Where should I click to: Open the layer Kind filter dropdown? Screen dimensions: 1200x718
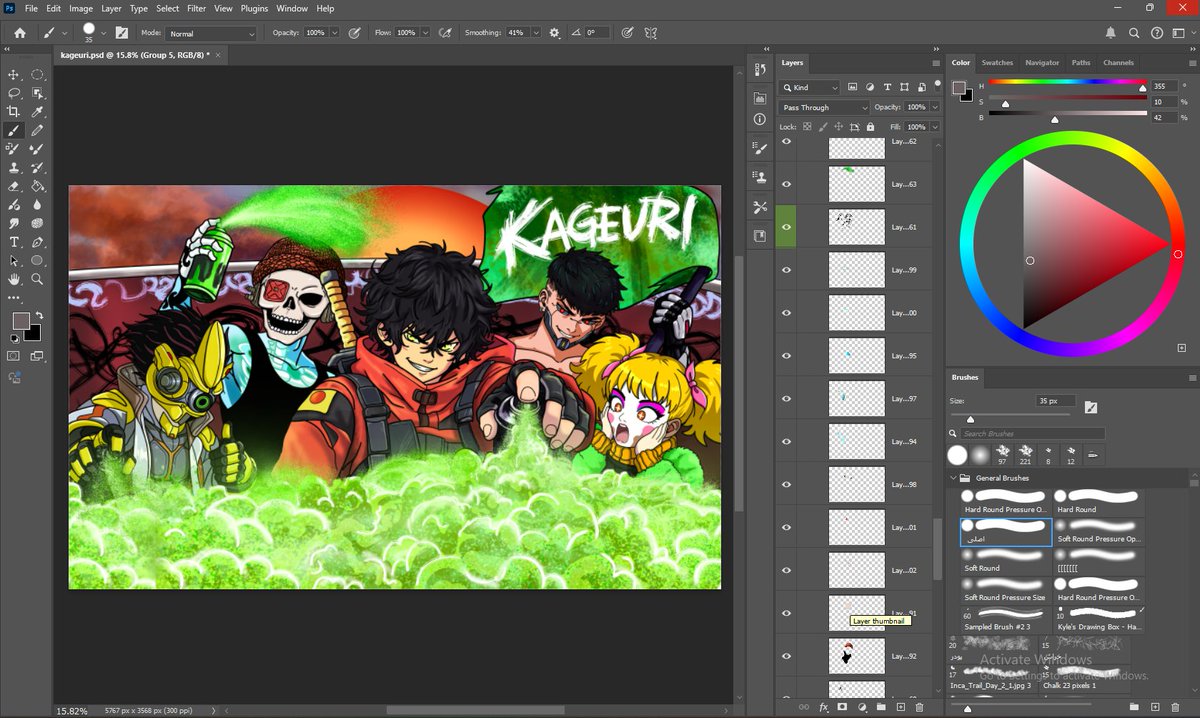810,88
